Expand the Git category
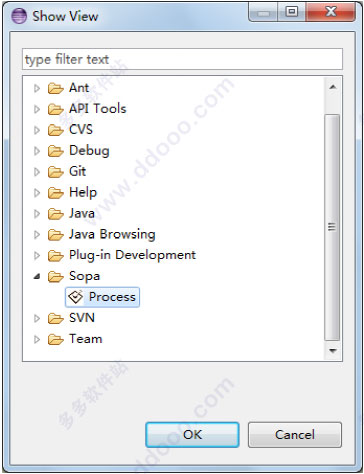Screen dimensions: 364x474 [37, 172]
